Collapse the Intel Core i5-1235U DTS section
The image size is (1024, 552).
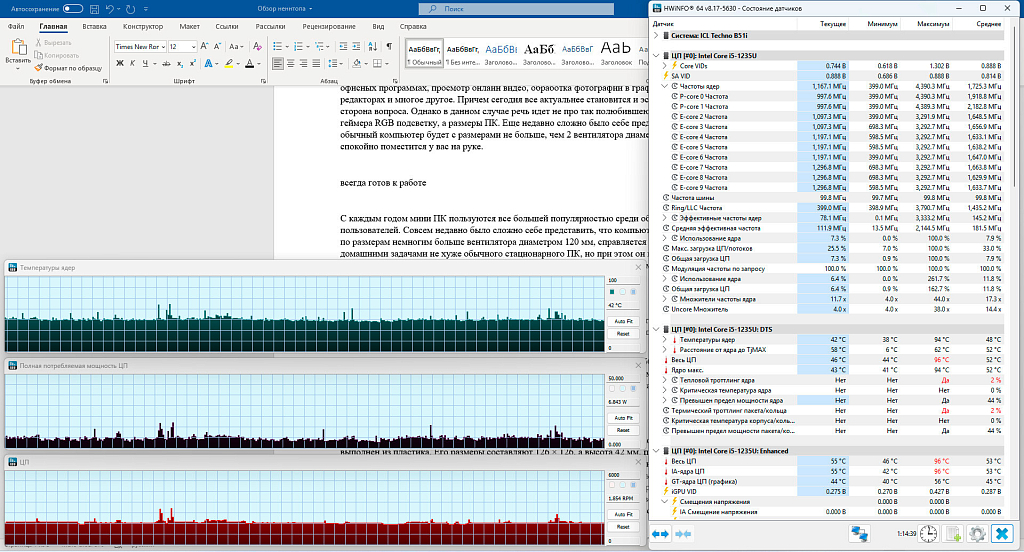tap(656, 329)
